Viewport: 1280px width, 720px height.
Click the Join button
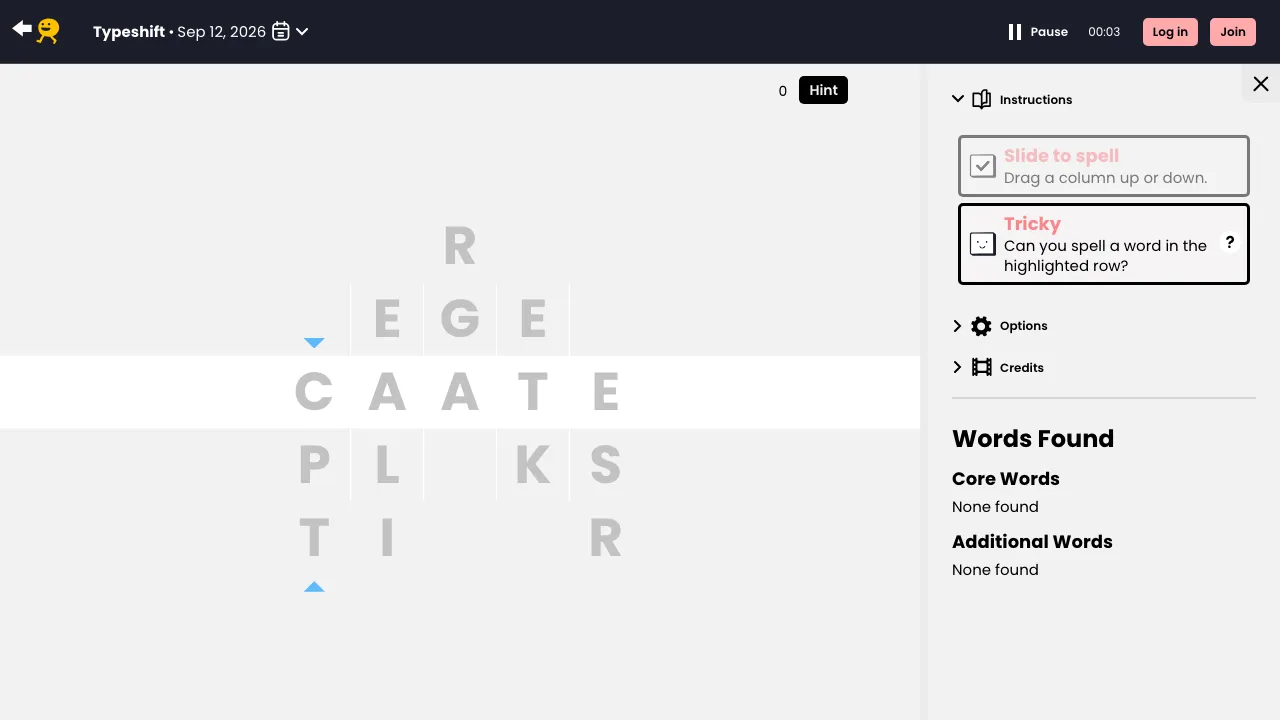click(x=1233, y=32)
